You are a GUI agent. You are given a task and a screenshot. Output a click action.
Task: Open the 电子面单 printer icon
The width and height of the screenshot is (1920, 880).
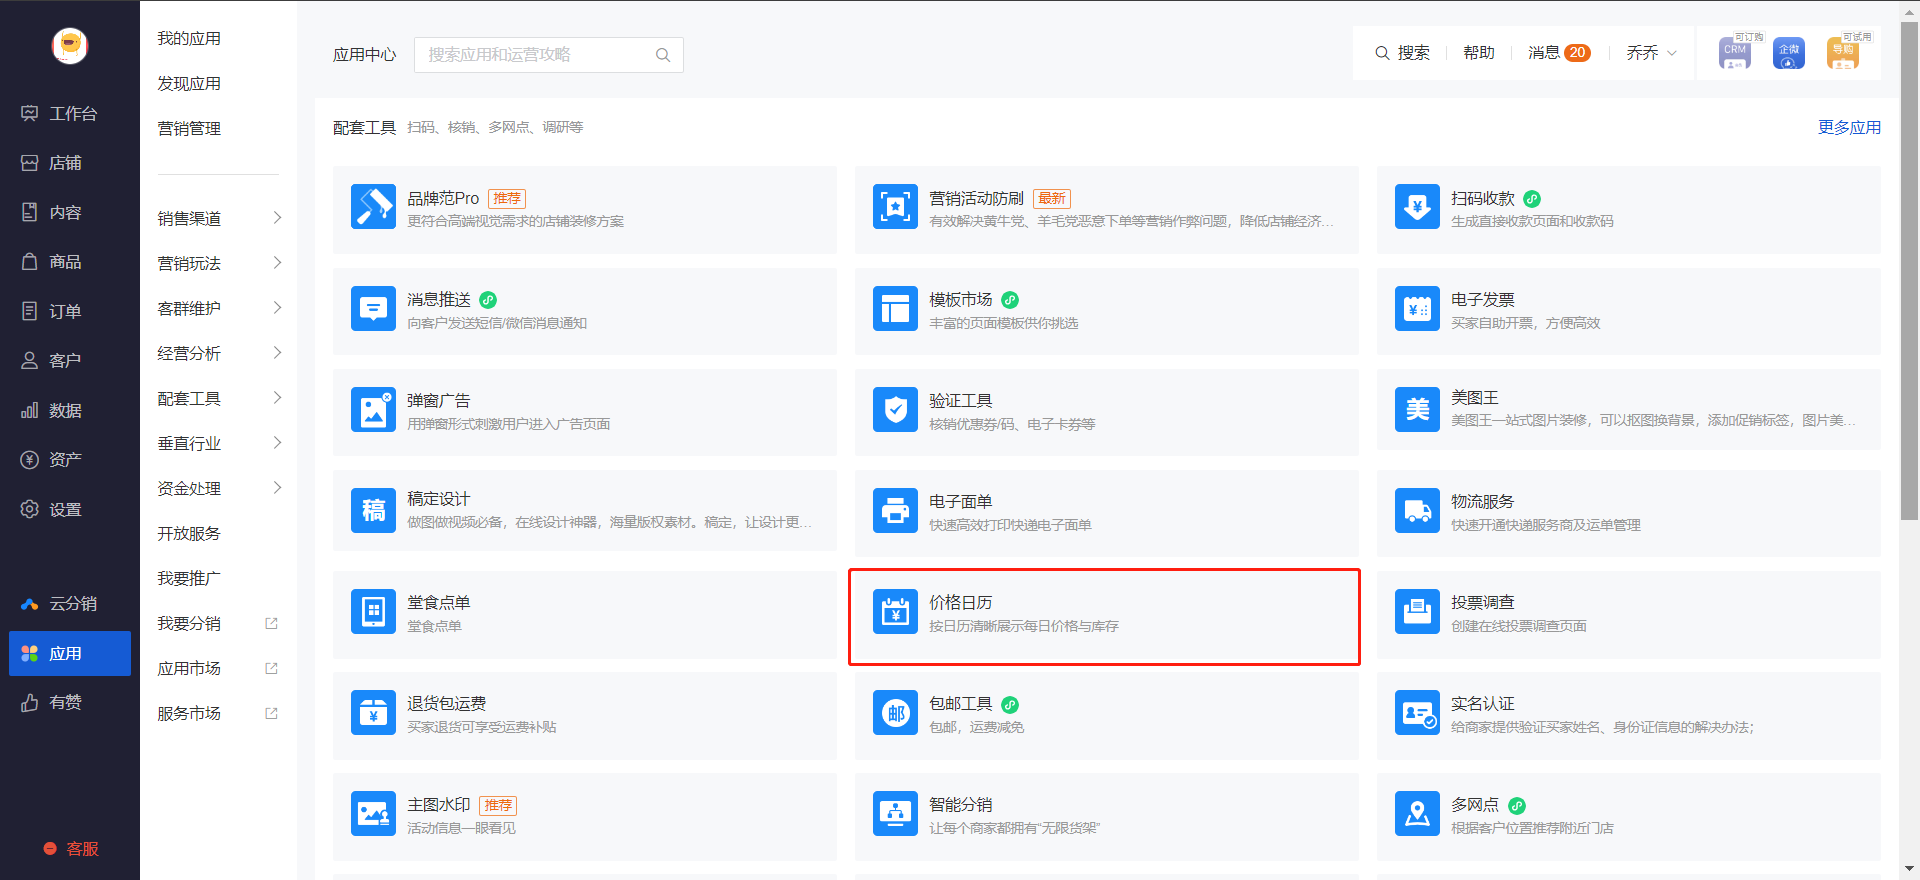point(895,510)
